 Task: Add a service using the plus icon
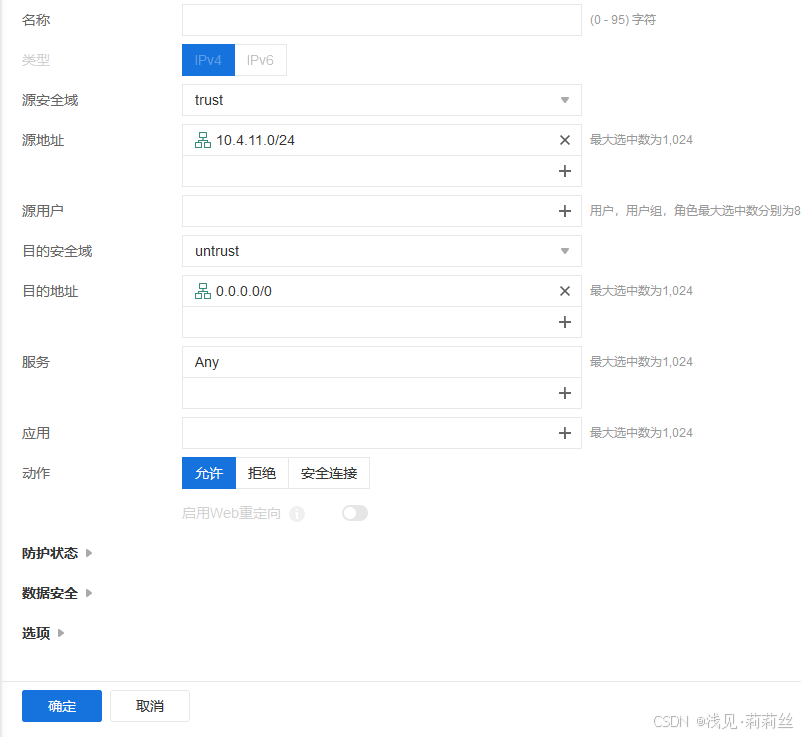tap(564, 393)
